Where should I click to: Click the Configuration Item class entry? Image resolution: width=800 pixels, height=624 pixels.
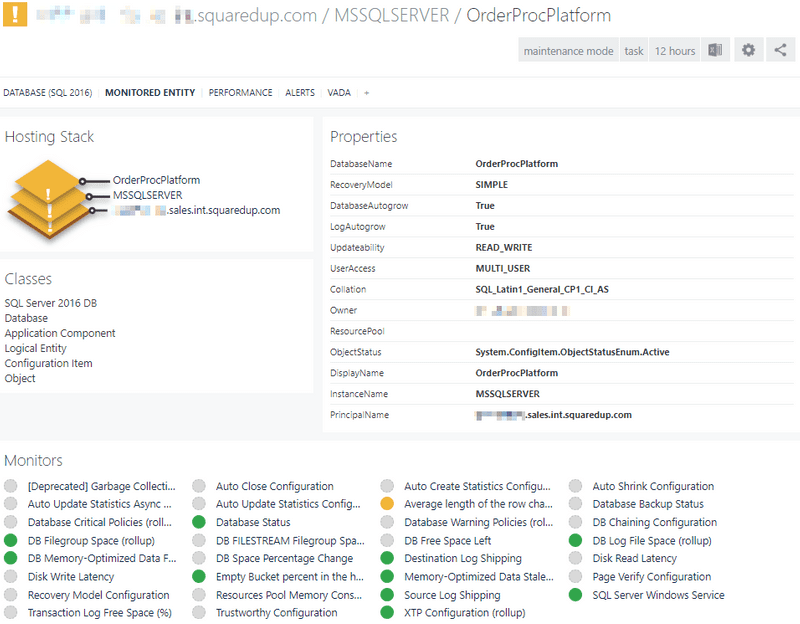pyautogui.click(x=48, y=363)
